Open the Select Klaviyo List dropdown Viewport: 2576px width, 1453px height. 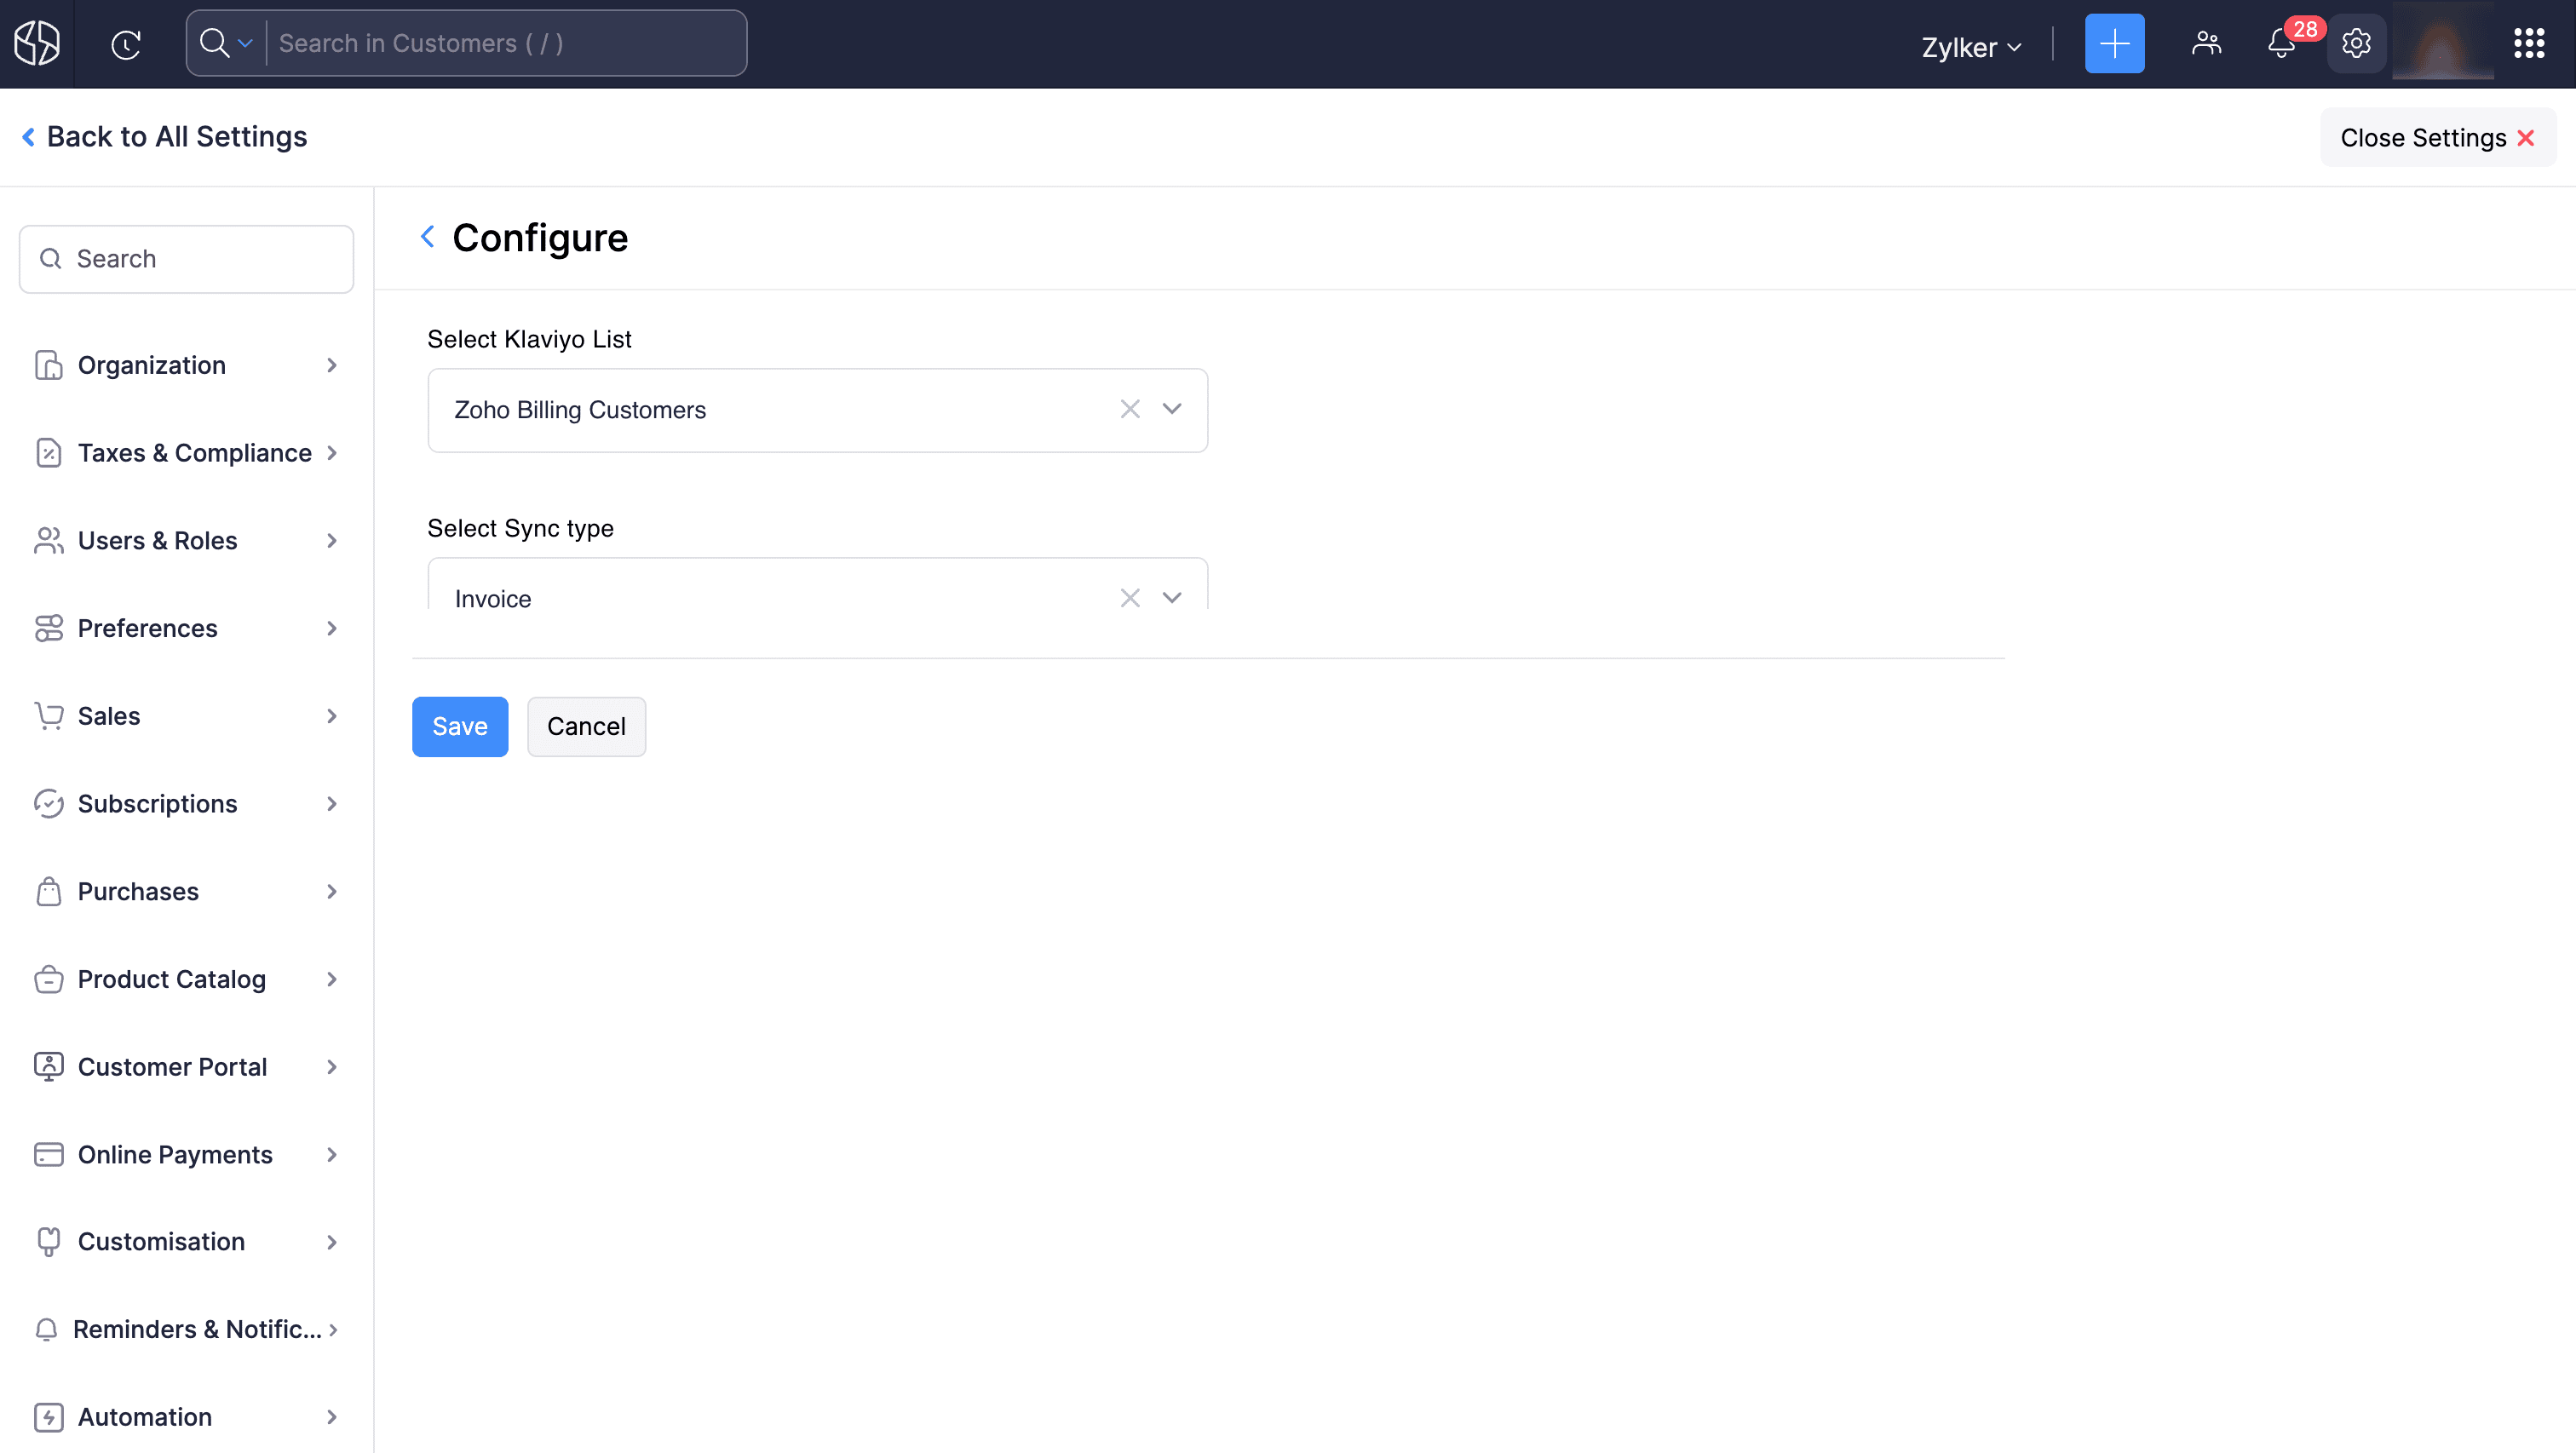1172,409
